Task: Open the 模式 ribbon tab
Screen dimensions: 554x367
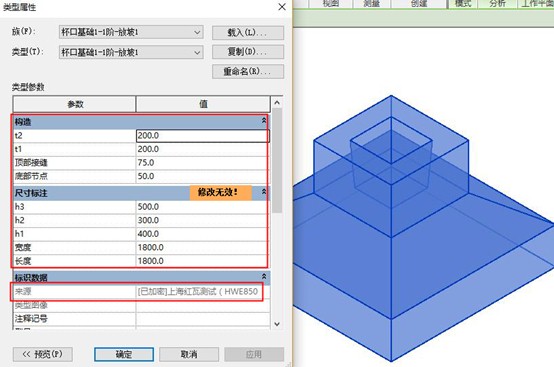Action: 463,4
